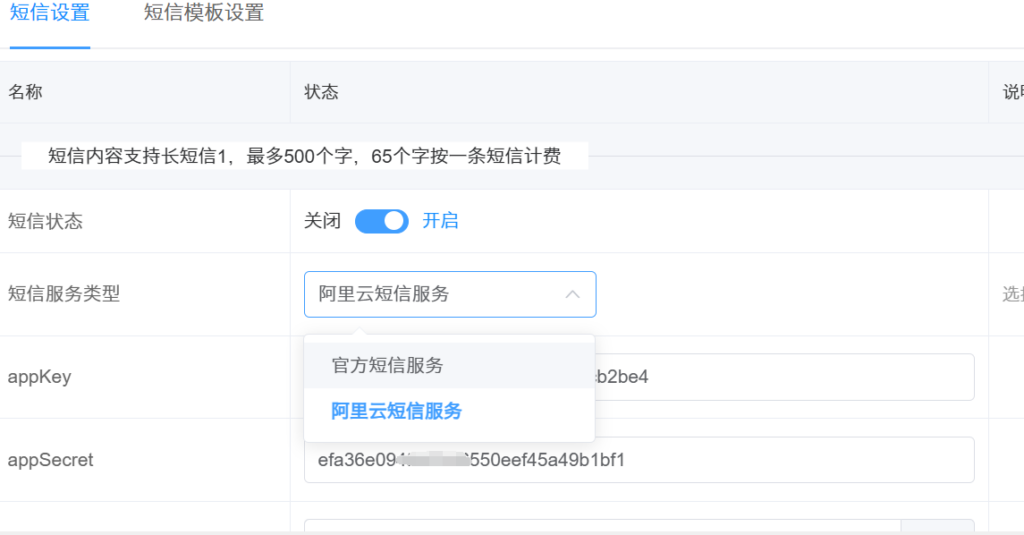This screenshot has width=1024, height=535.
Task: Toggle the 短信状态 switch
Action: 382,221
